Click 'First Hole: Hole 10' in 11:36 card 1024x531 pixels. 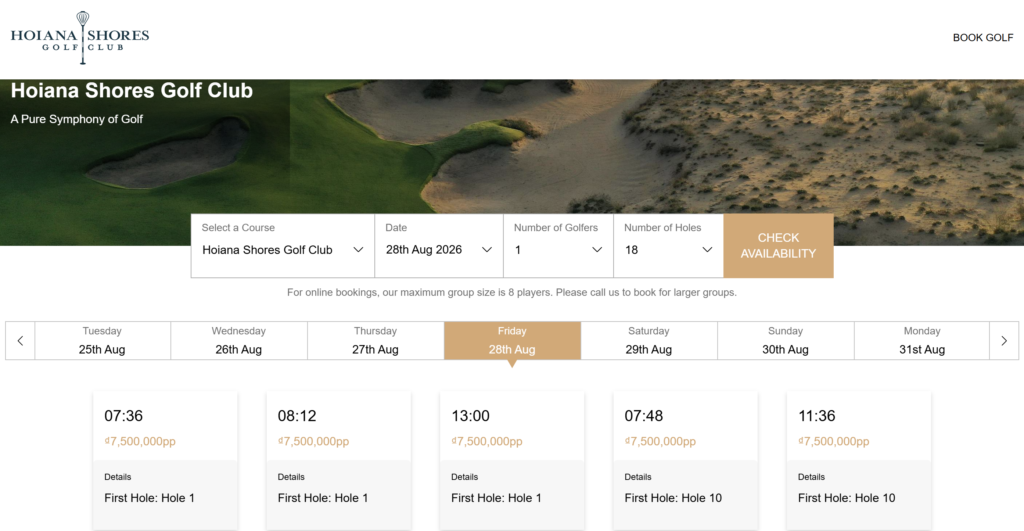(x=846, y=498)
